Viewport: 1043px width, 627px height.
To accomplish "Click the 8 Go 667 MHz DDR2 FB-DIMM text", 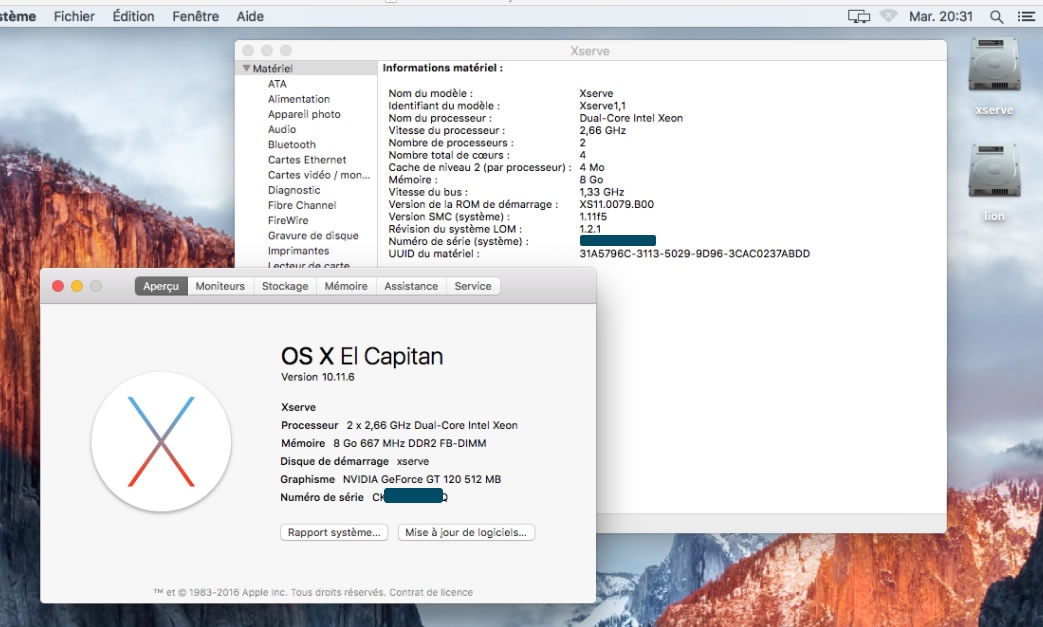I will (x=410, y=443).
